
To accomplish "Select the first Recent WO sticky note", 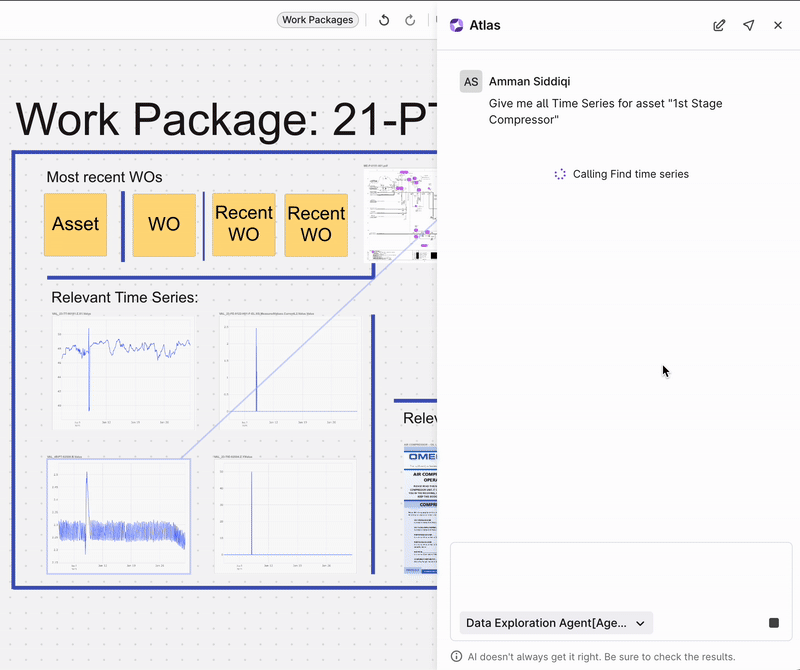I will click(244, 224).
